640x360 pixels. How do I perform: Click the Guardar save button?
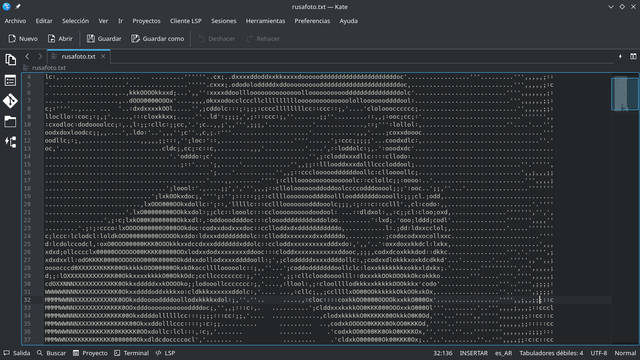click(x=104, y=39)
